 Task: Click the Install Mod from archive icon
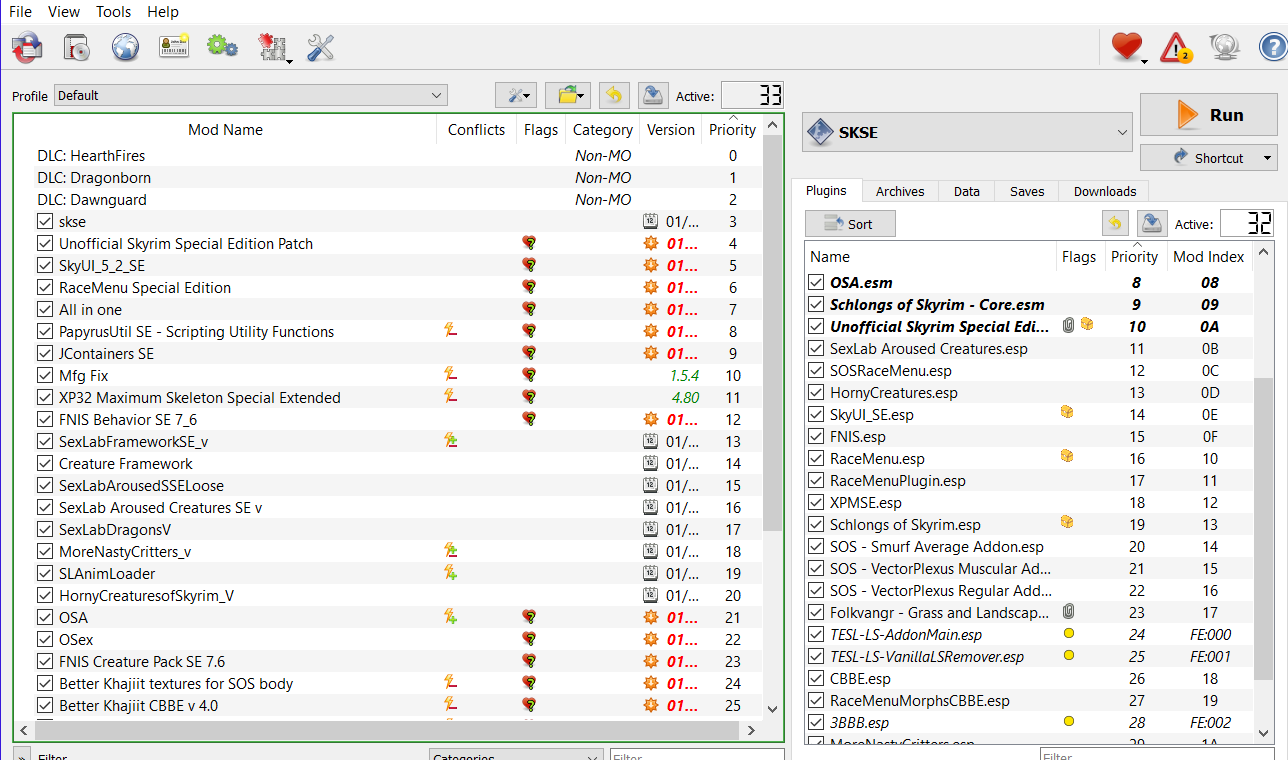tap(76, 46)
